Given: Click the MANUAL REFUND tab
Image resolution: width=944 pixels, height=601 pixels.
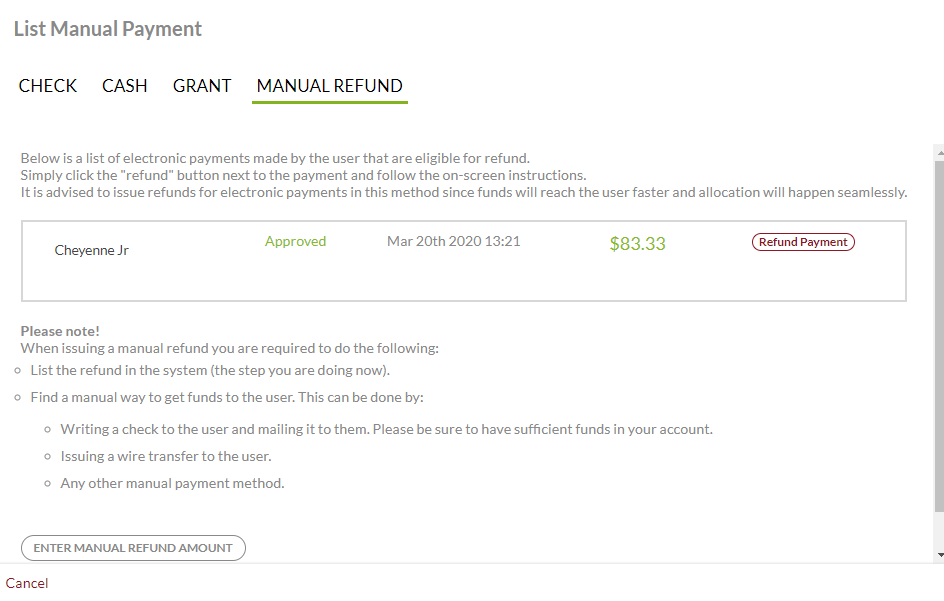Looking at the screenshot, I should [x=329, y=86].
